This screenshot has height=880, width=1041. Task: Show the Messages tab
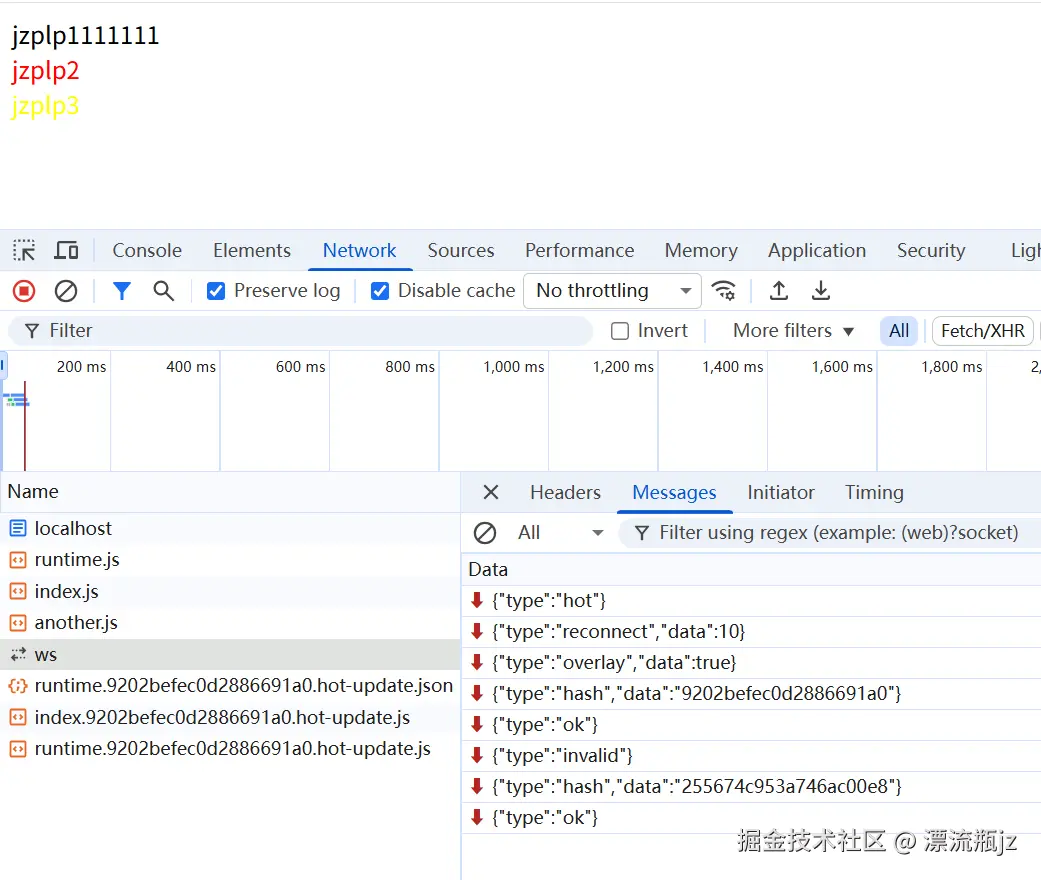pyautogui.click(x=674, y=492)
